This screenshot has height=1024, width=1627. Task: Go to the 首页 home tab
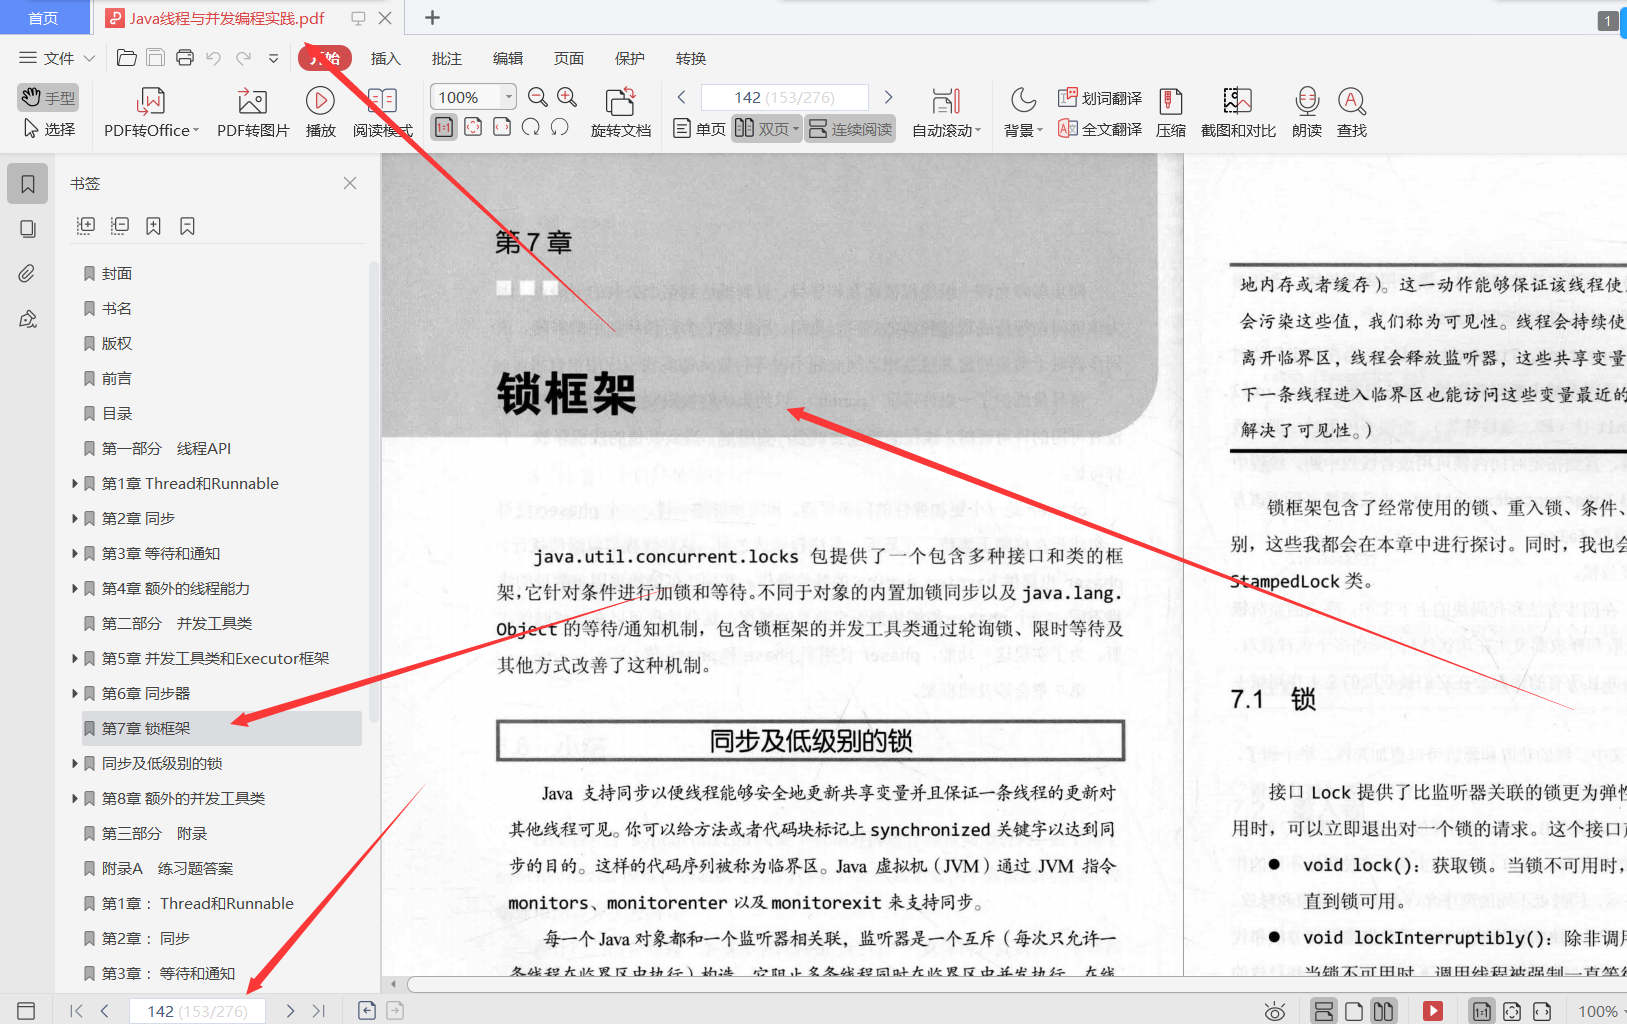tap(43, 18)
